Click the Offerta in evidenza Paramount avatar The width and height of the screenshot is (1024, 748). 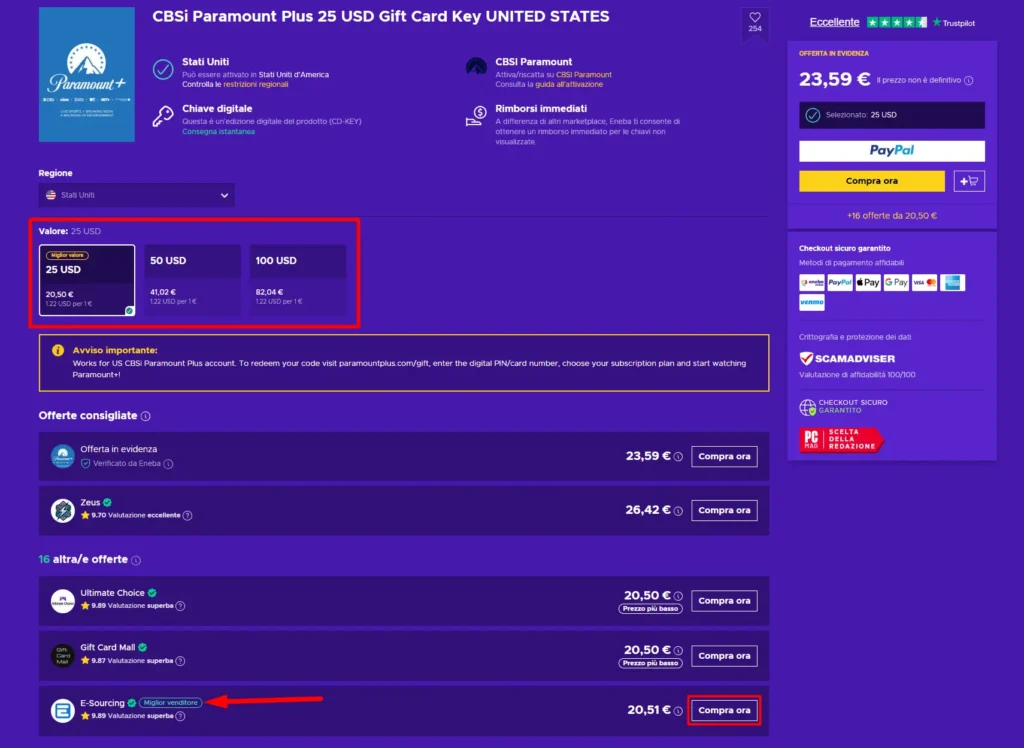click(63, 456)
